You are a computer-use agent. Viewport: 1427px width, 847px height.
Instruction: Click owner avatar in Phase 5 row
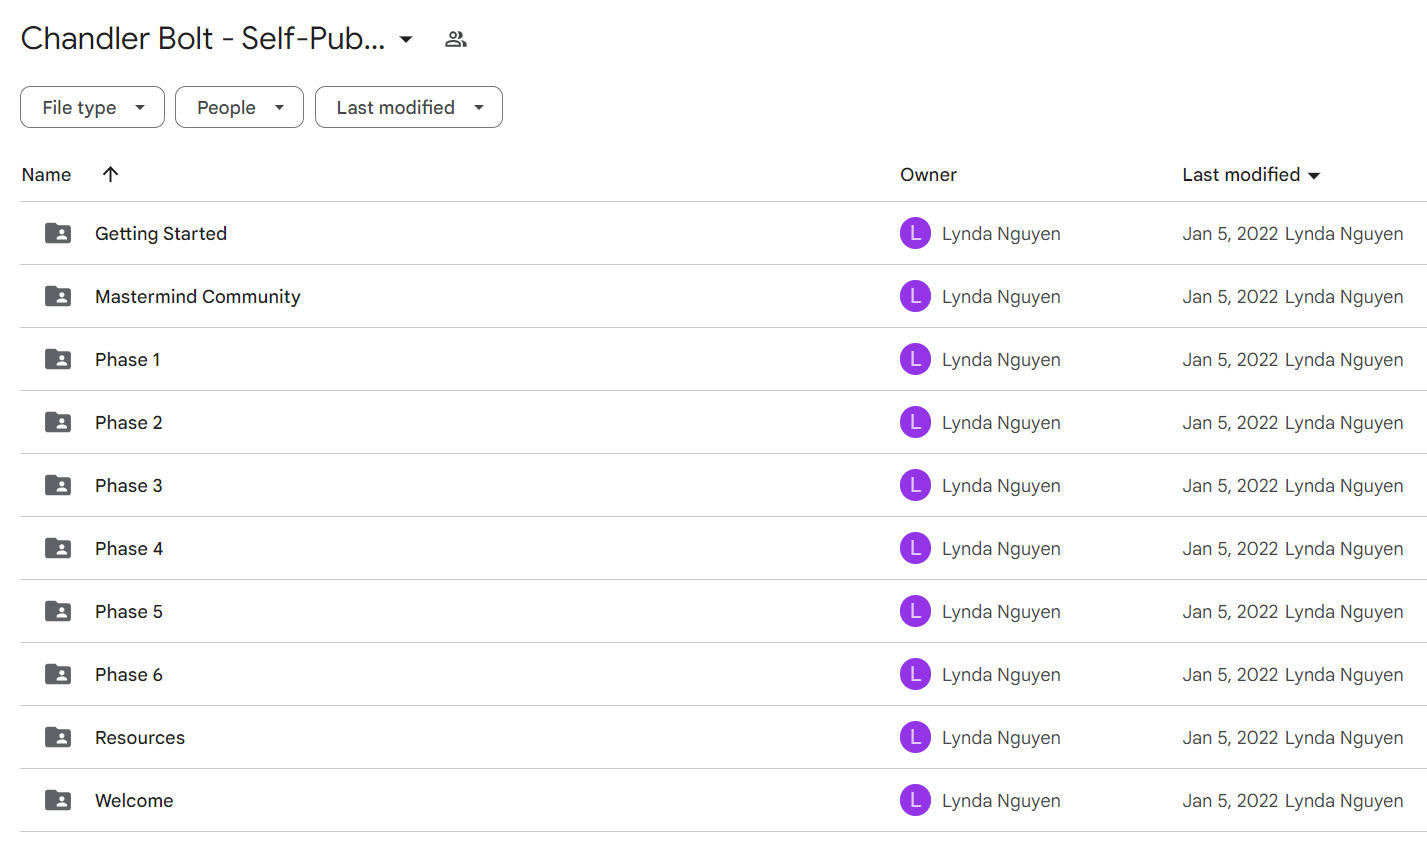click(915, 611)
